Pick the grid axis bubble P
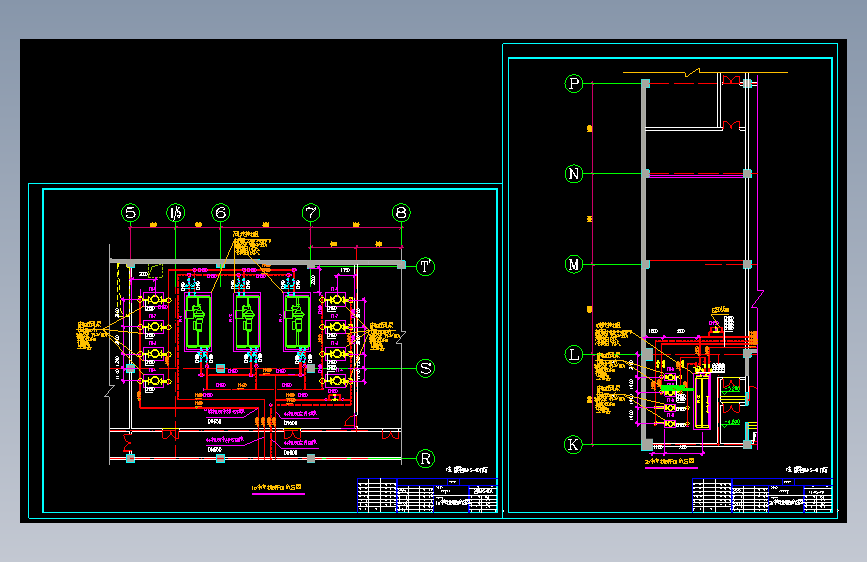The width and height of the screenshot is (867, 562). click(574, 84)
